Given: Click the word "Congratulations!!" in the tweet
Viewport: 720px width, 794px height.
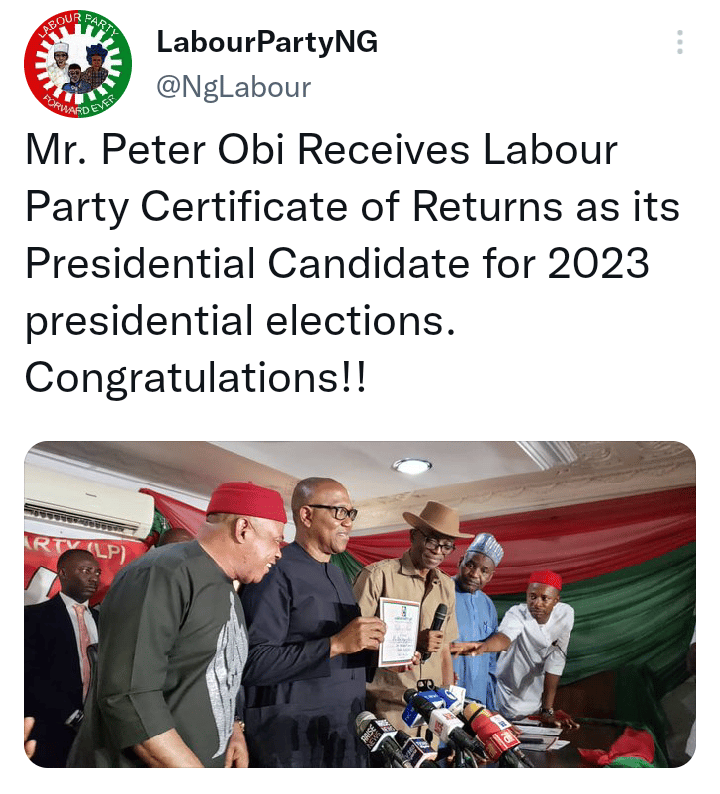Looking at the screenshot, I should [196, 377].
